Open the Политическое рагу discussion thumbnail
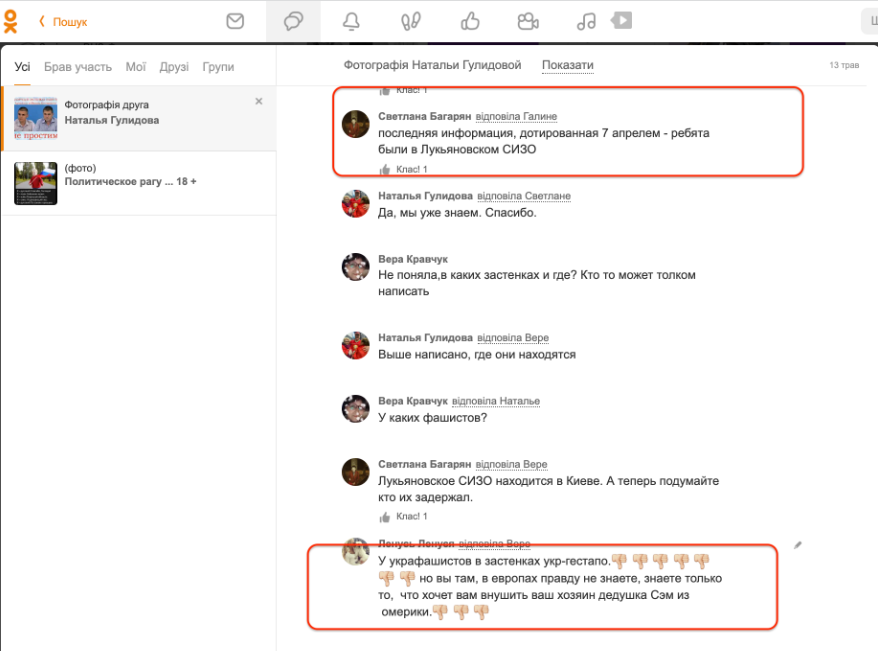Screen dimensions: 878x651 pos(35,183)
